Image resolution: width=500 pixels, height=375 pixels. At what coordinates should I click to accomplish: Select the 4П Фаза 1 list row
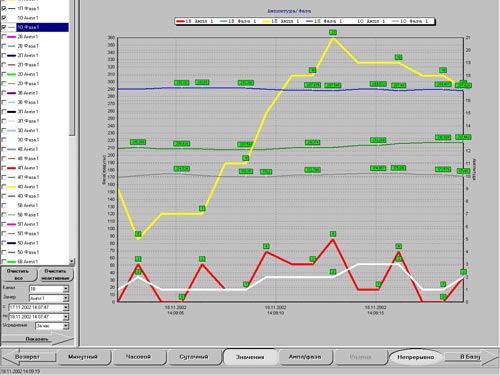tap(35, 177)
